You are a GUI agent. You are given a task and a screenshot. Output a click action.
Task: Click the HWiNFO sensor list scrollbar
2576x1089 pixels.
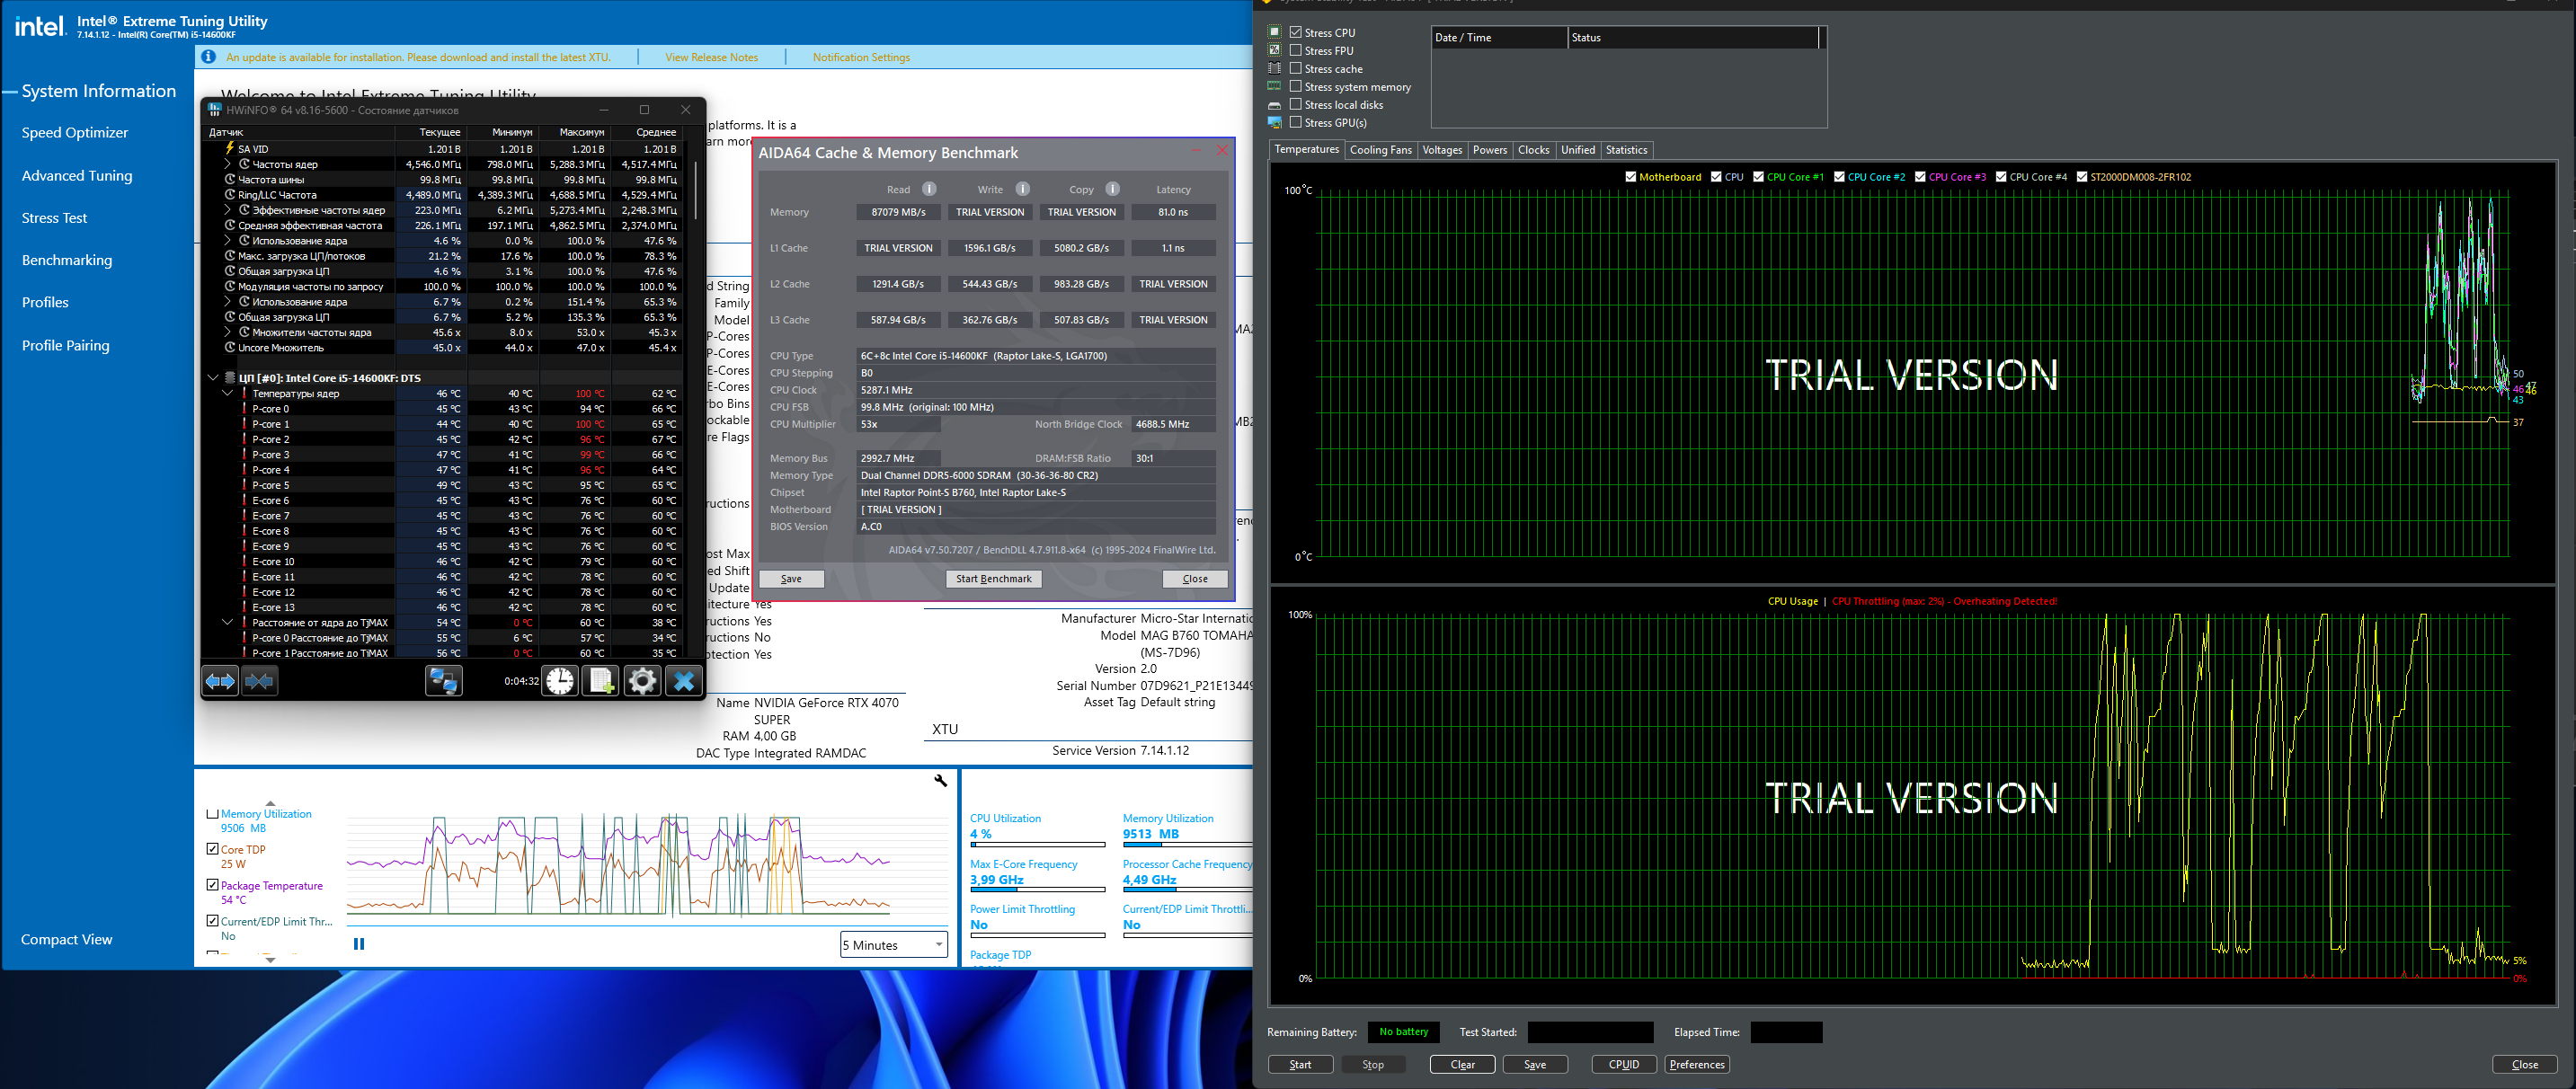(x=695, y=190)
